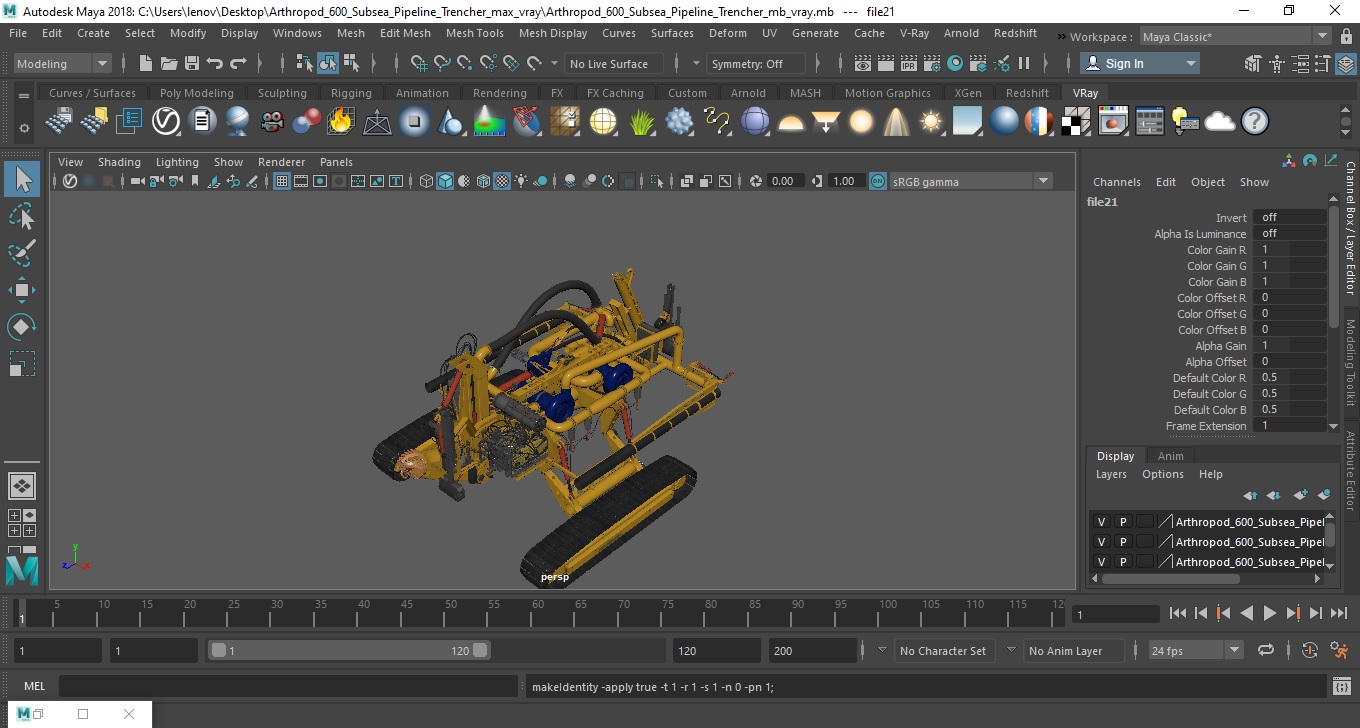Toggle smooth shade all in viewport toolbar

(x=446, y=181)
